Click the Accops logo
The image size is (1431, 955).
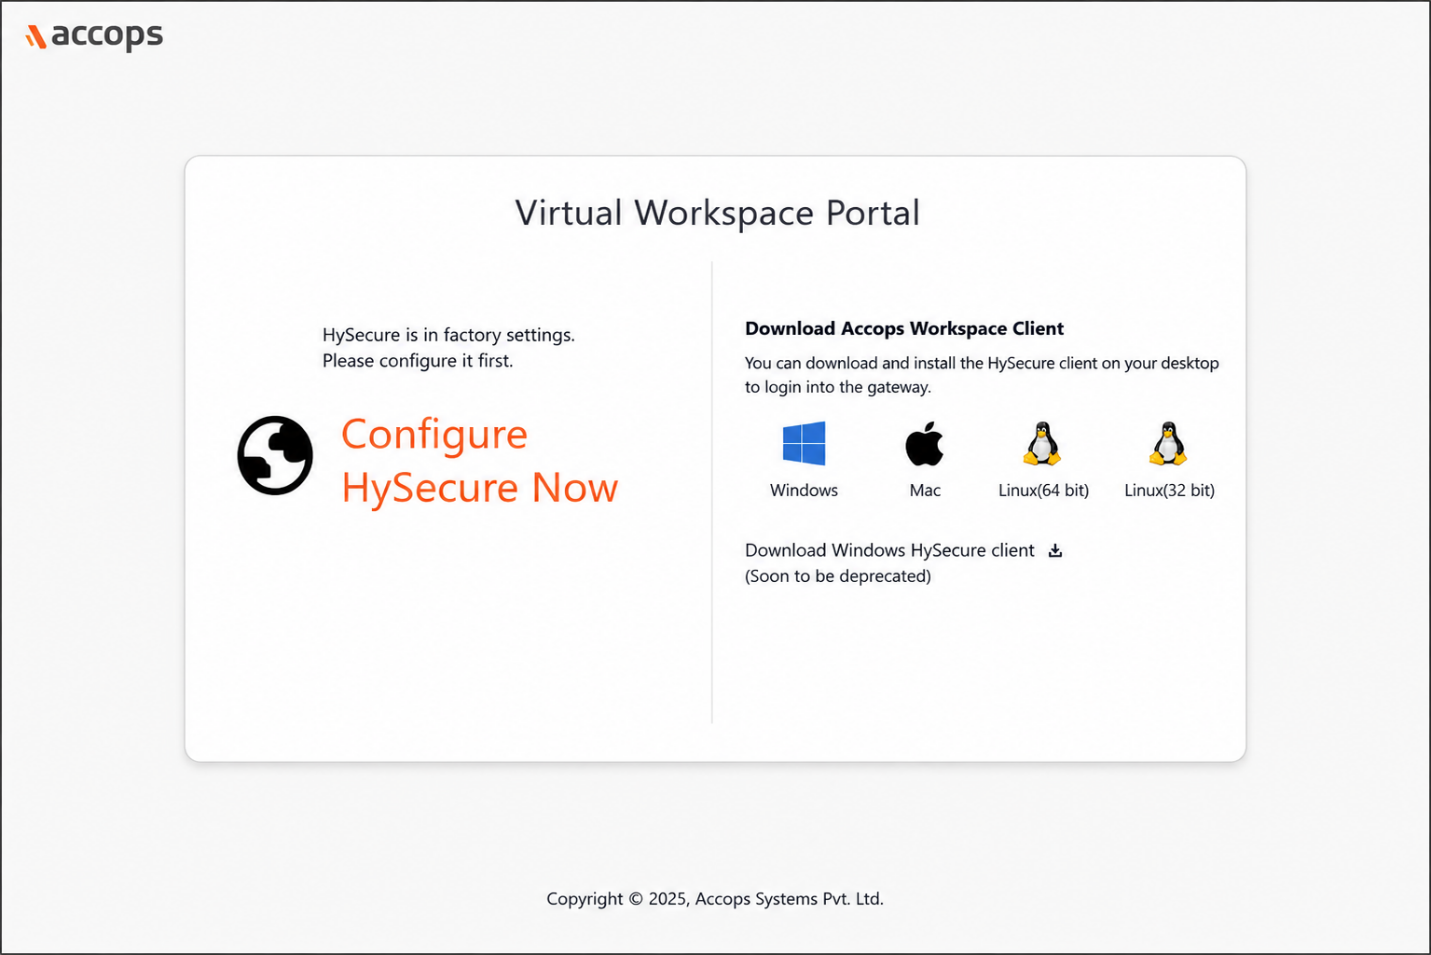94,36
